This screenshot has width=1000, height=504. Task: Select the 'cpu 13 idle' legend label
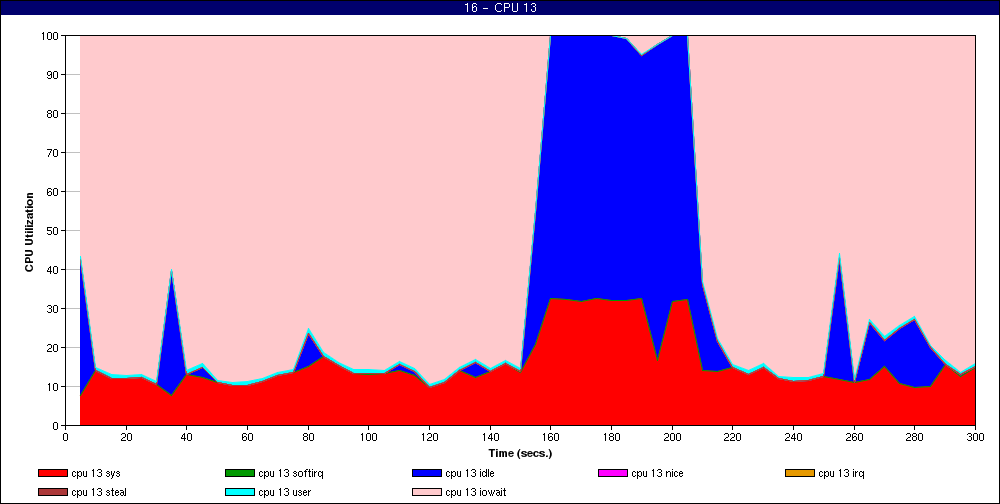click(469, 473)
